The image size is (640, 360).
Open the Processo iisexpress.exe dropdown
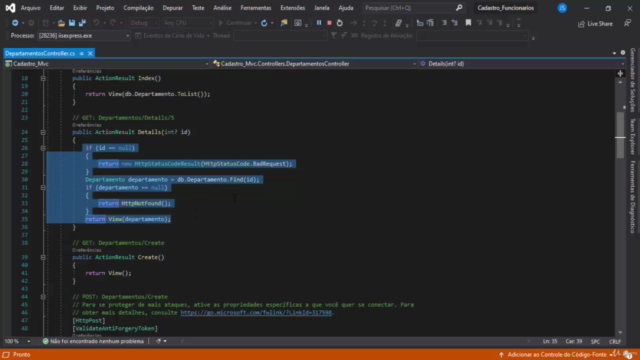84,36
